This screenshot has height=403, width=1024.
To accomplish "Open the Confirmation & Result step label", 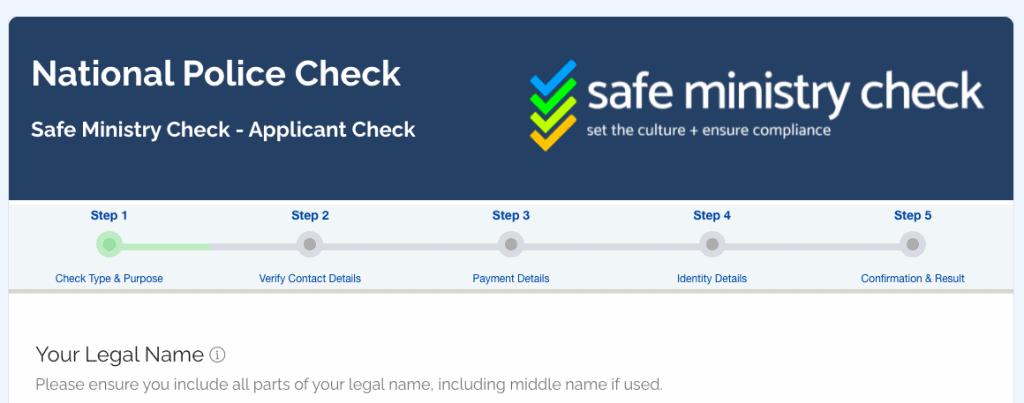I will coord(912,278).
